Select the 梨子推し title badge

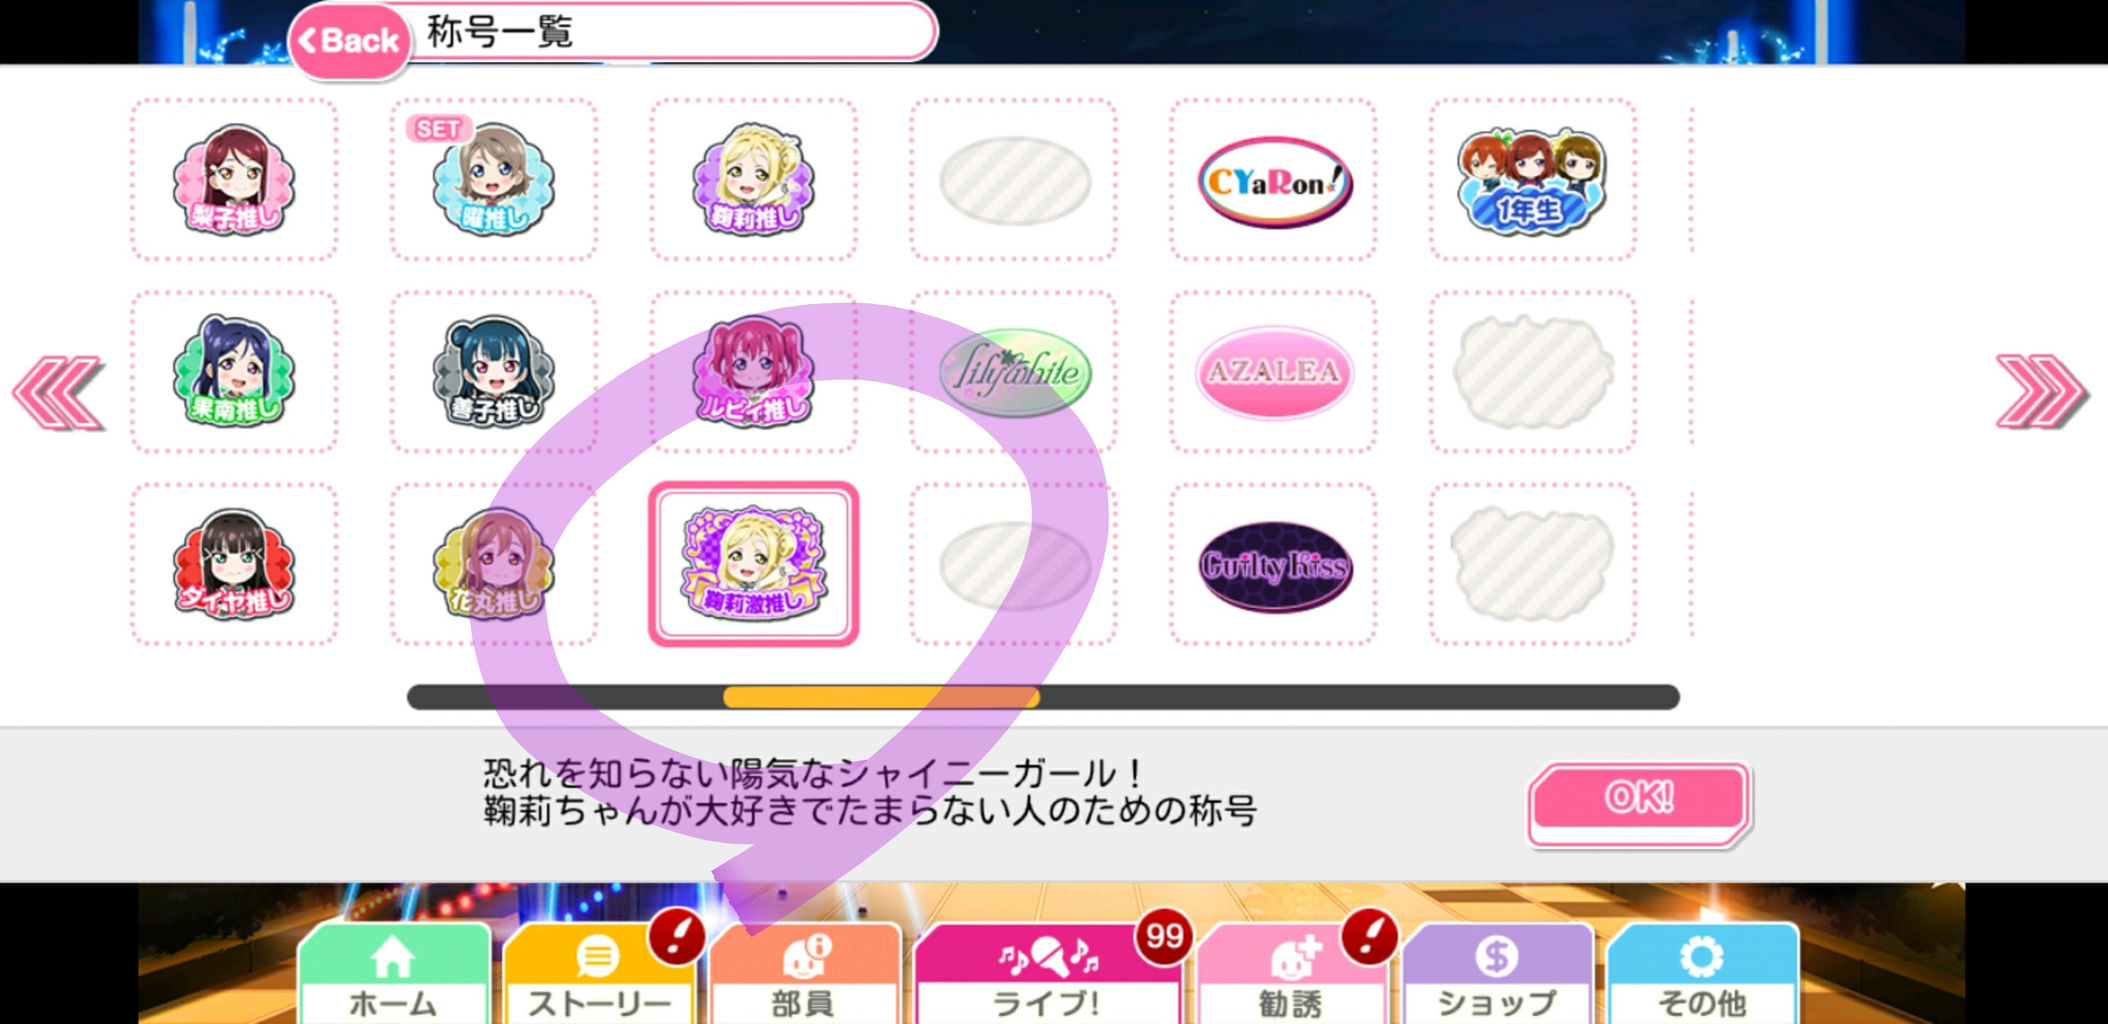[x=234, y=180]
